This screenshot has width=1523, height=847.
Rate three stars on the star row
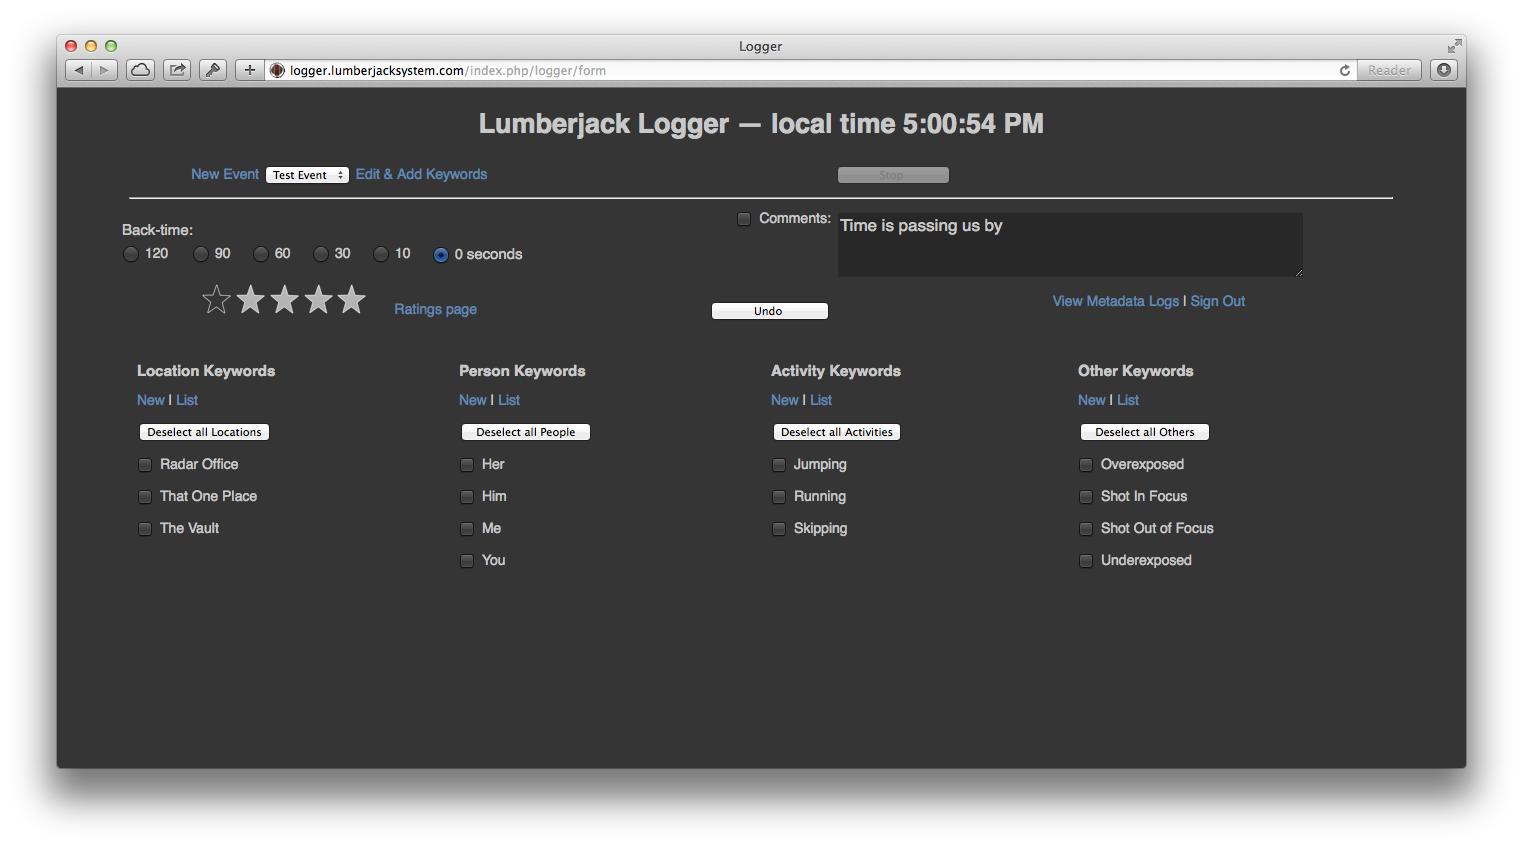pos(284,298)
